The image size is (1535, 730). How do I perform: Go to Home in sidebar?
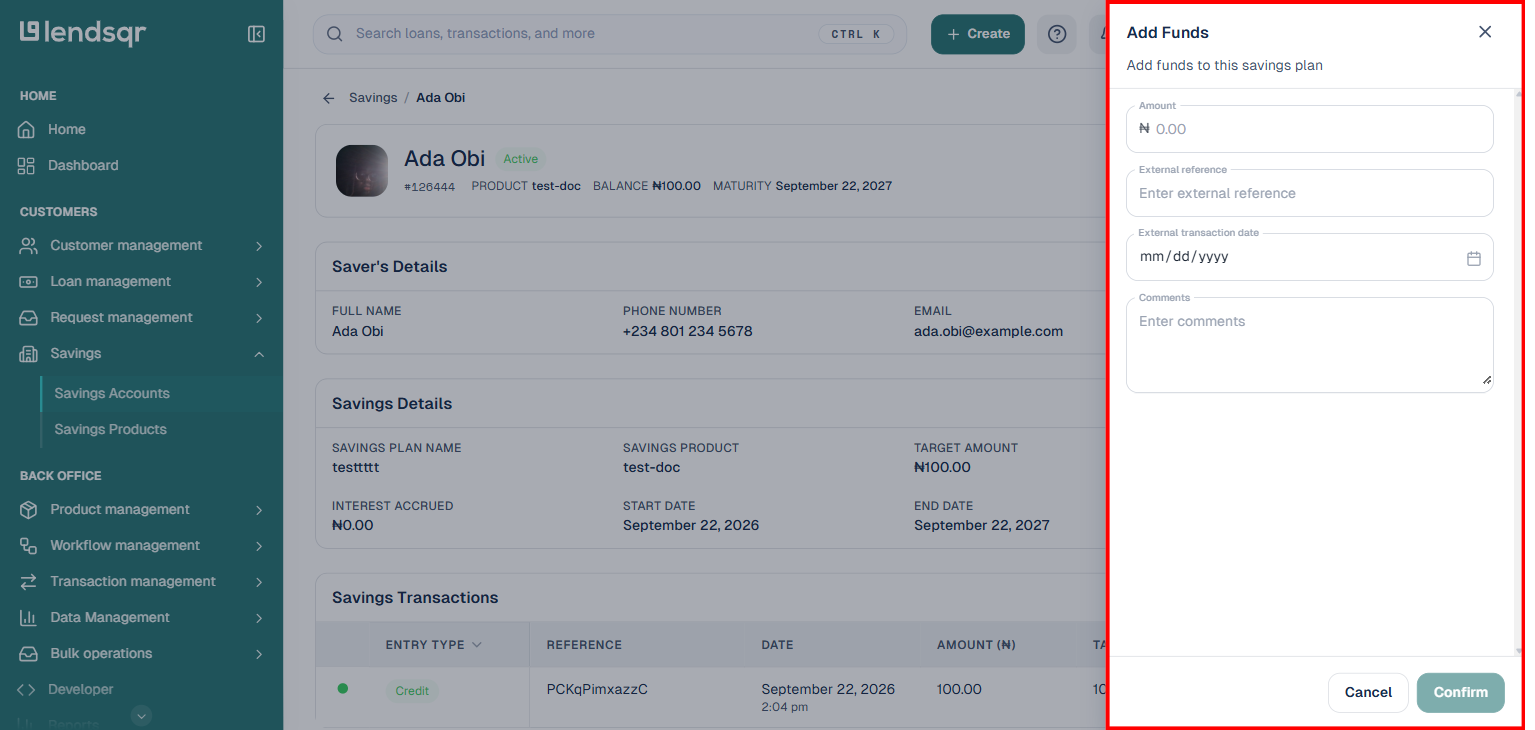pyautogui.click(x=67, y=129)
